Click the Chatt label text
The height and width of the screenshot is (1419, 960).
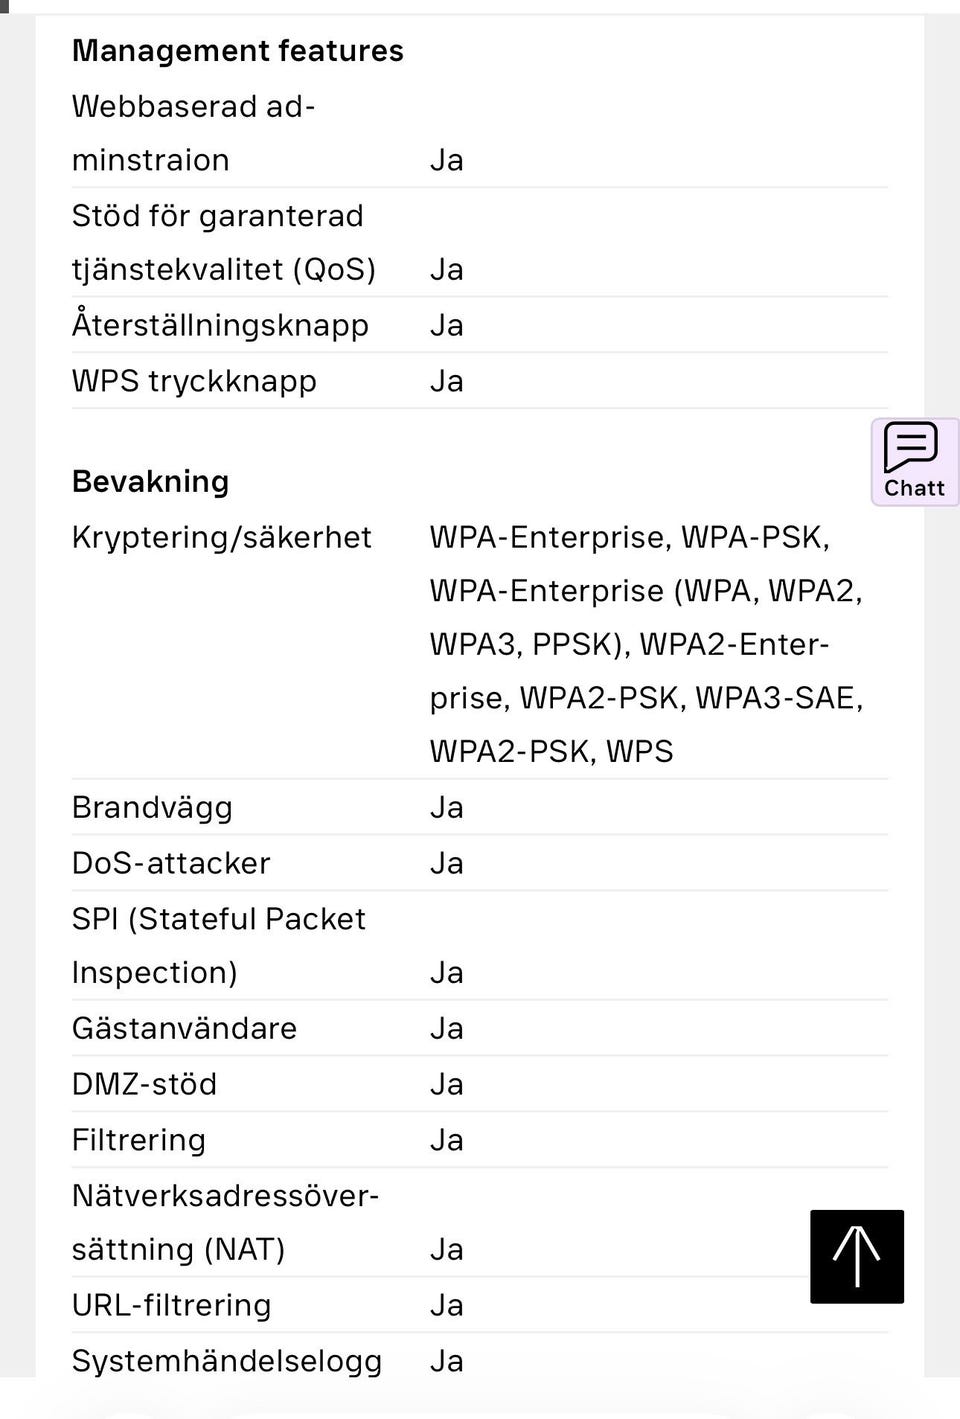tap(914, 488)
